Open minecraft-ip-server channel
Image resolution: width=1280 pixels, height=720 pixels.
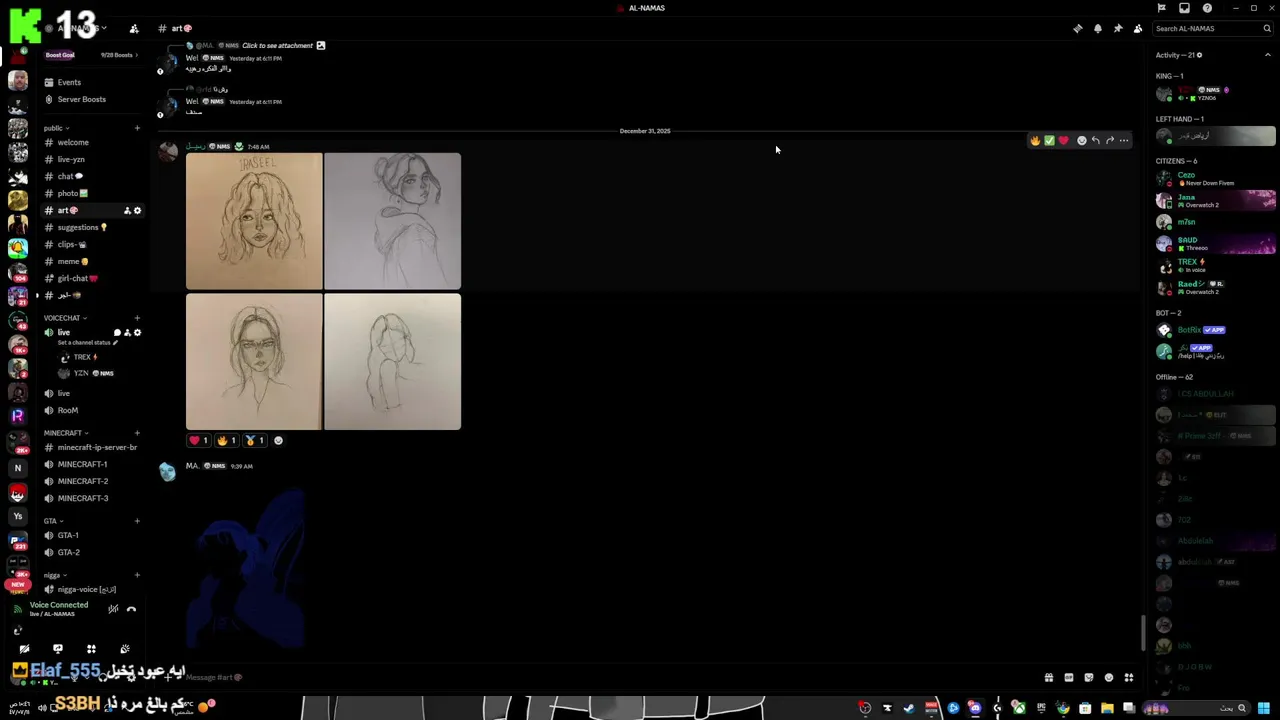pyautogui.click(x=90, y=447)
